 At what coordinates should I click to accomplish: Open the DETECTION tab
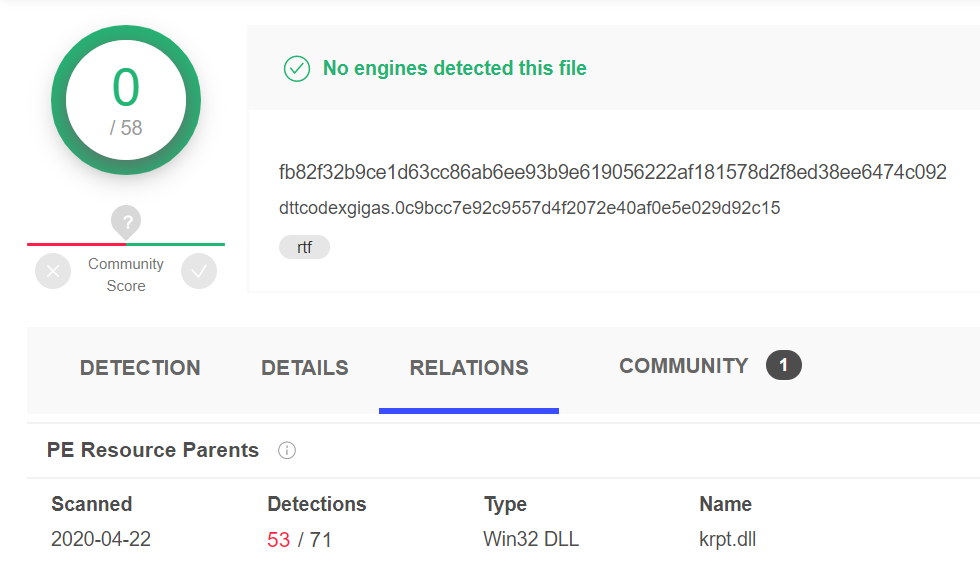[x=140, y=368]
